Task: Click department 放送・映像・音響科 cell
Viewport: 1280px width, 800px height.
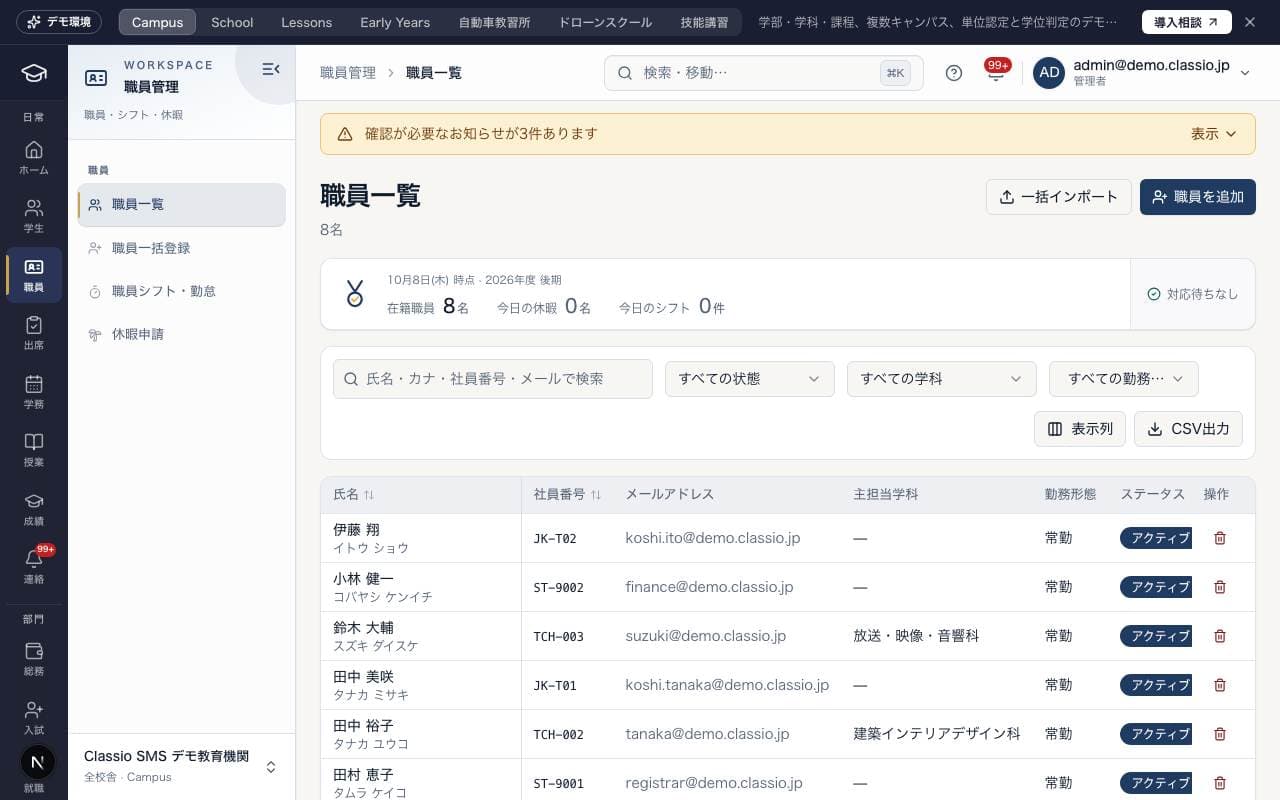Action: [916, 636]
